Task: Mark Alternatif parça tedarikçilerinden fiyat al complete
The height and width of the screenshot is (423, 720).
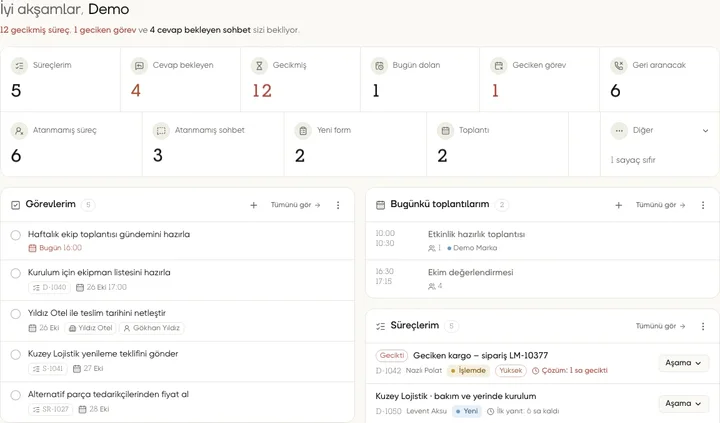Action: 16,395
